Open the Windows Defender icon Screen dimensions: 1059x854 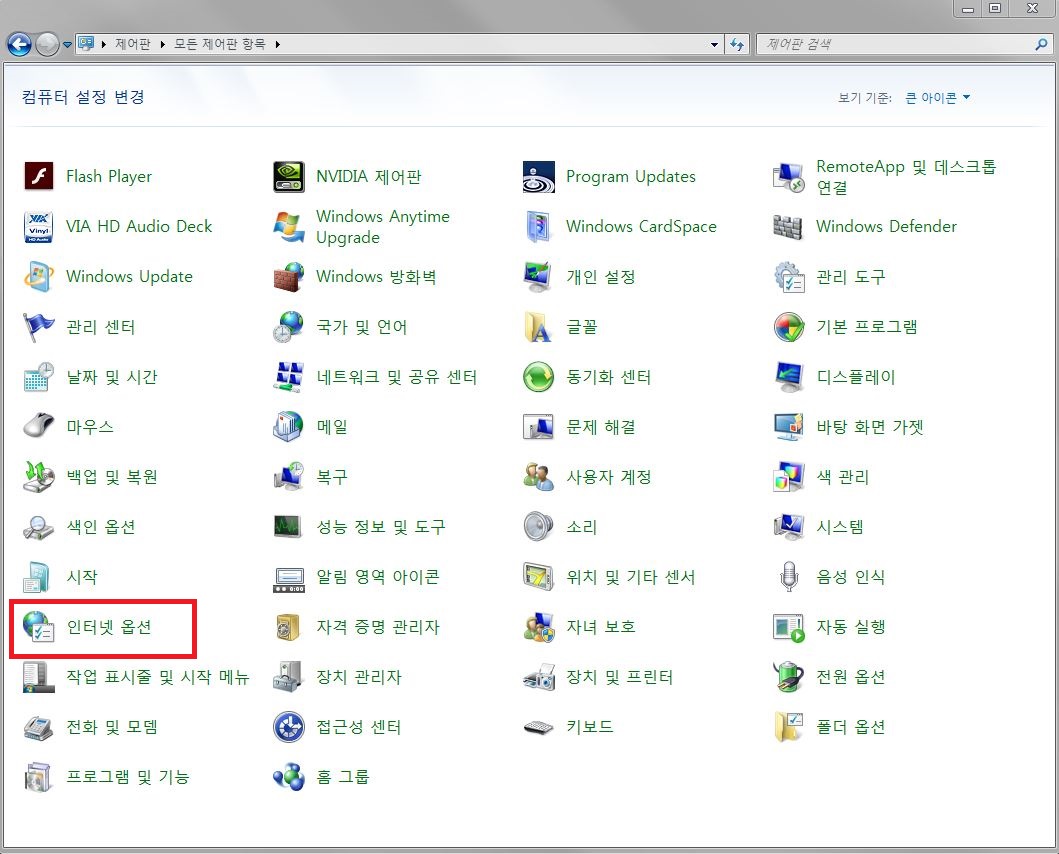click(788, 226)
